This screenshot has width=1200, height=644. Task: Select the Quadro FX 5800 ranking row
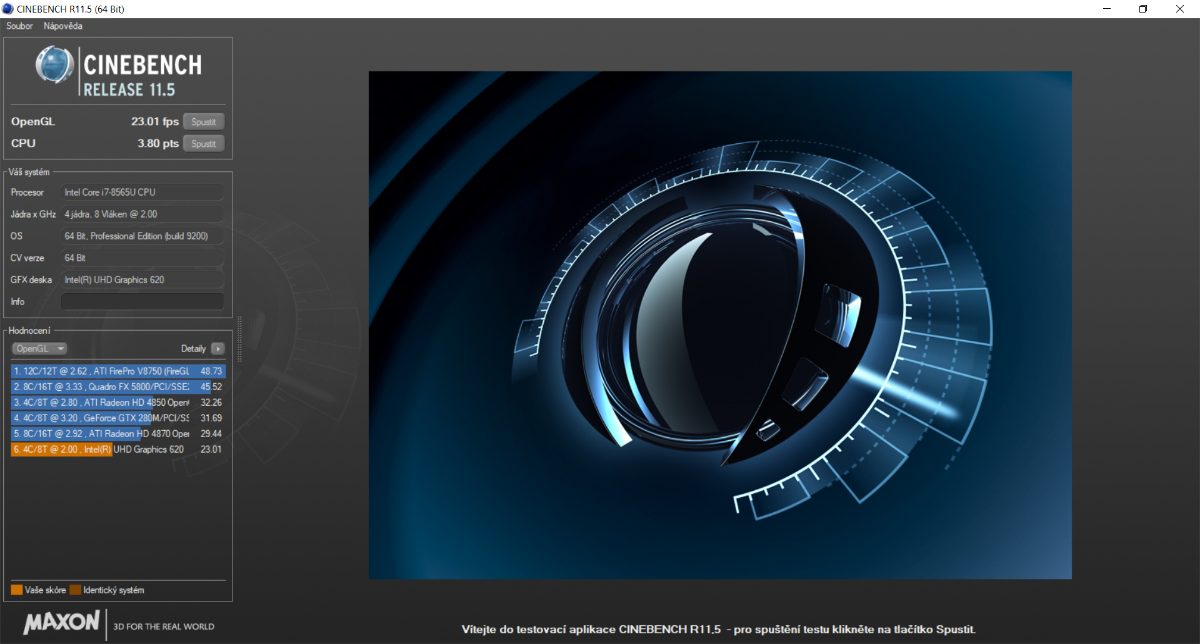(x=117, y=386)
